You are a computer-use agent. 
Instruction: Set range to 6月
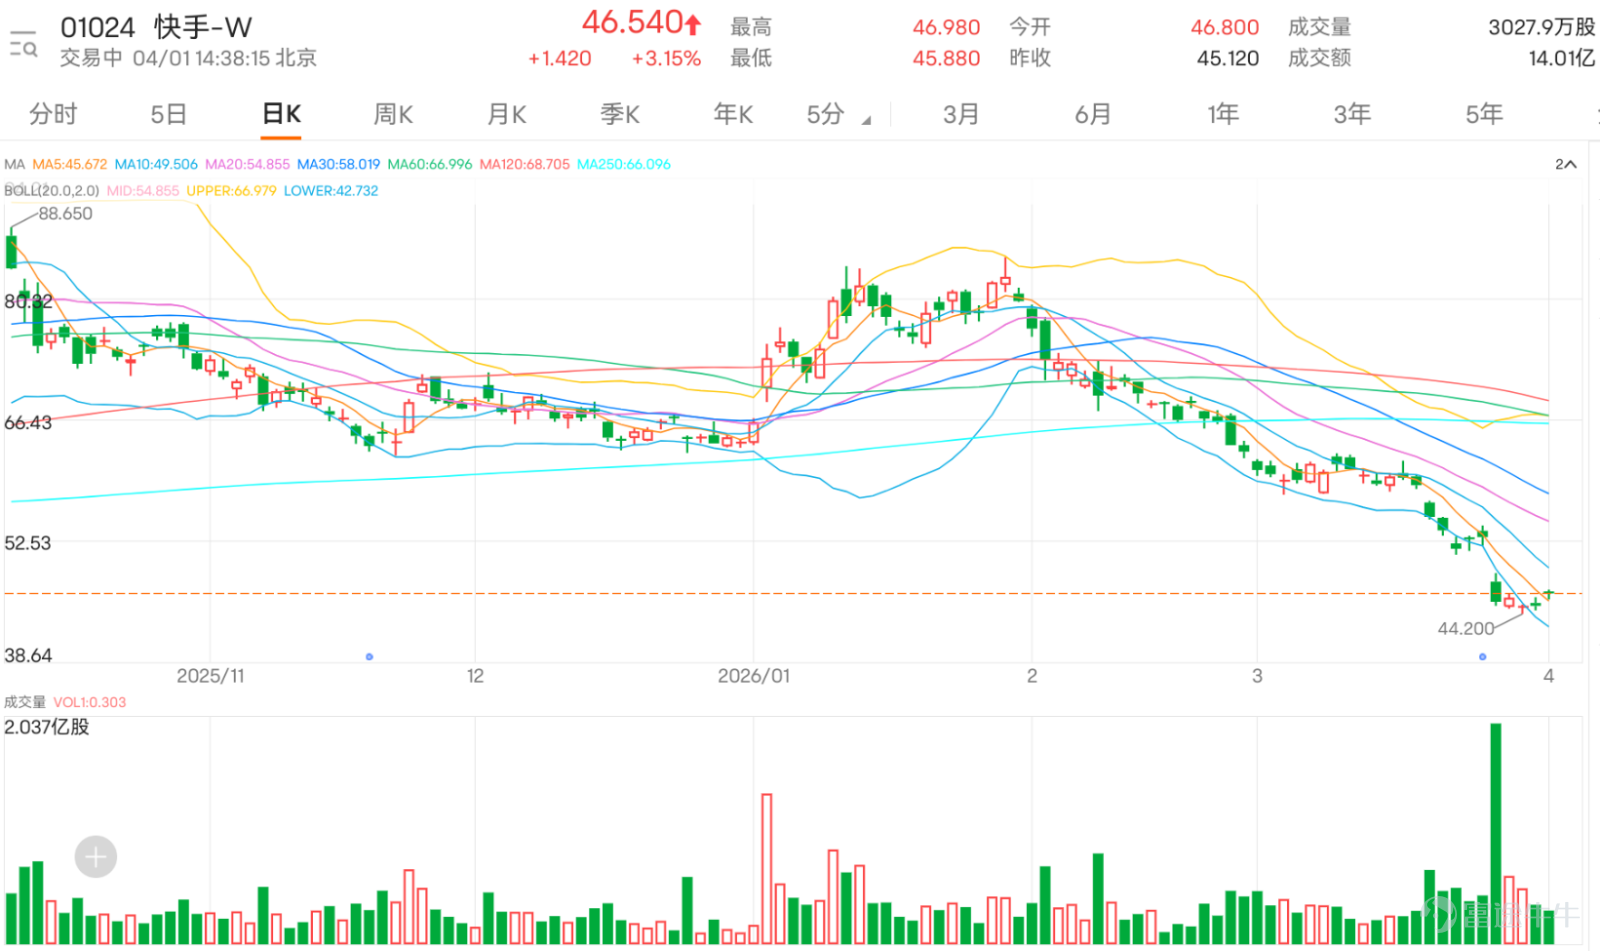tap(1093, 114)
